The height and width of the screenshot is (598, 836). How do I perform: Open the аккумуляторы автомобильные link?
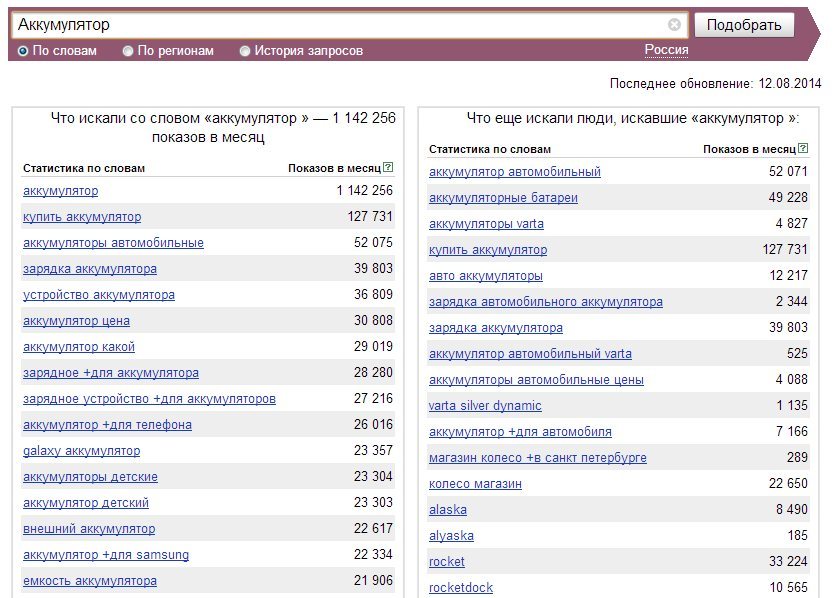coord(113,243)
